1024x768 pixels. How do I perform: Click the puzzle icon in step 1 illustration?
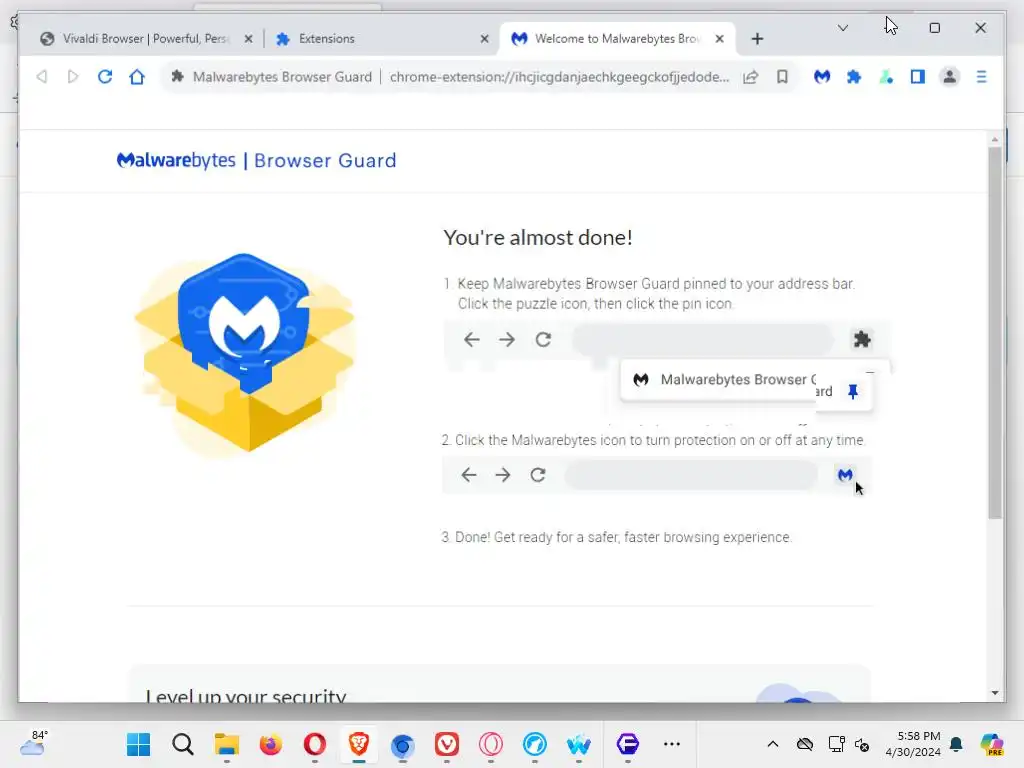tap(862, 339)
